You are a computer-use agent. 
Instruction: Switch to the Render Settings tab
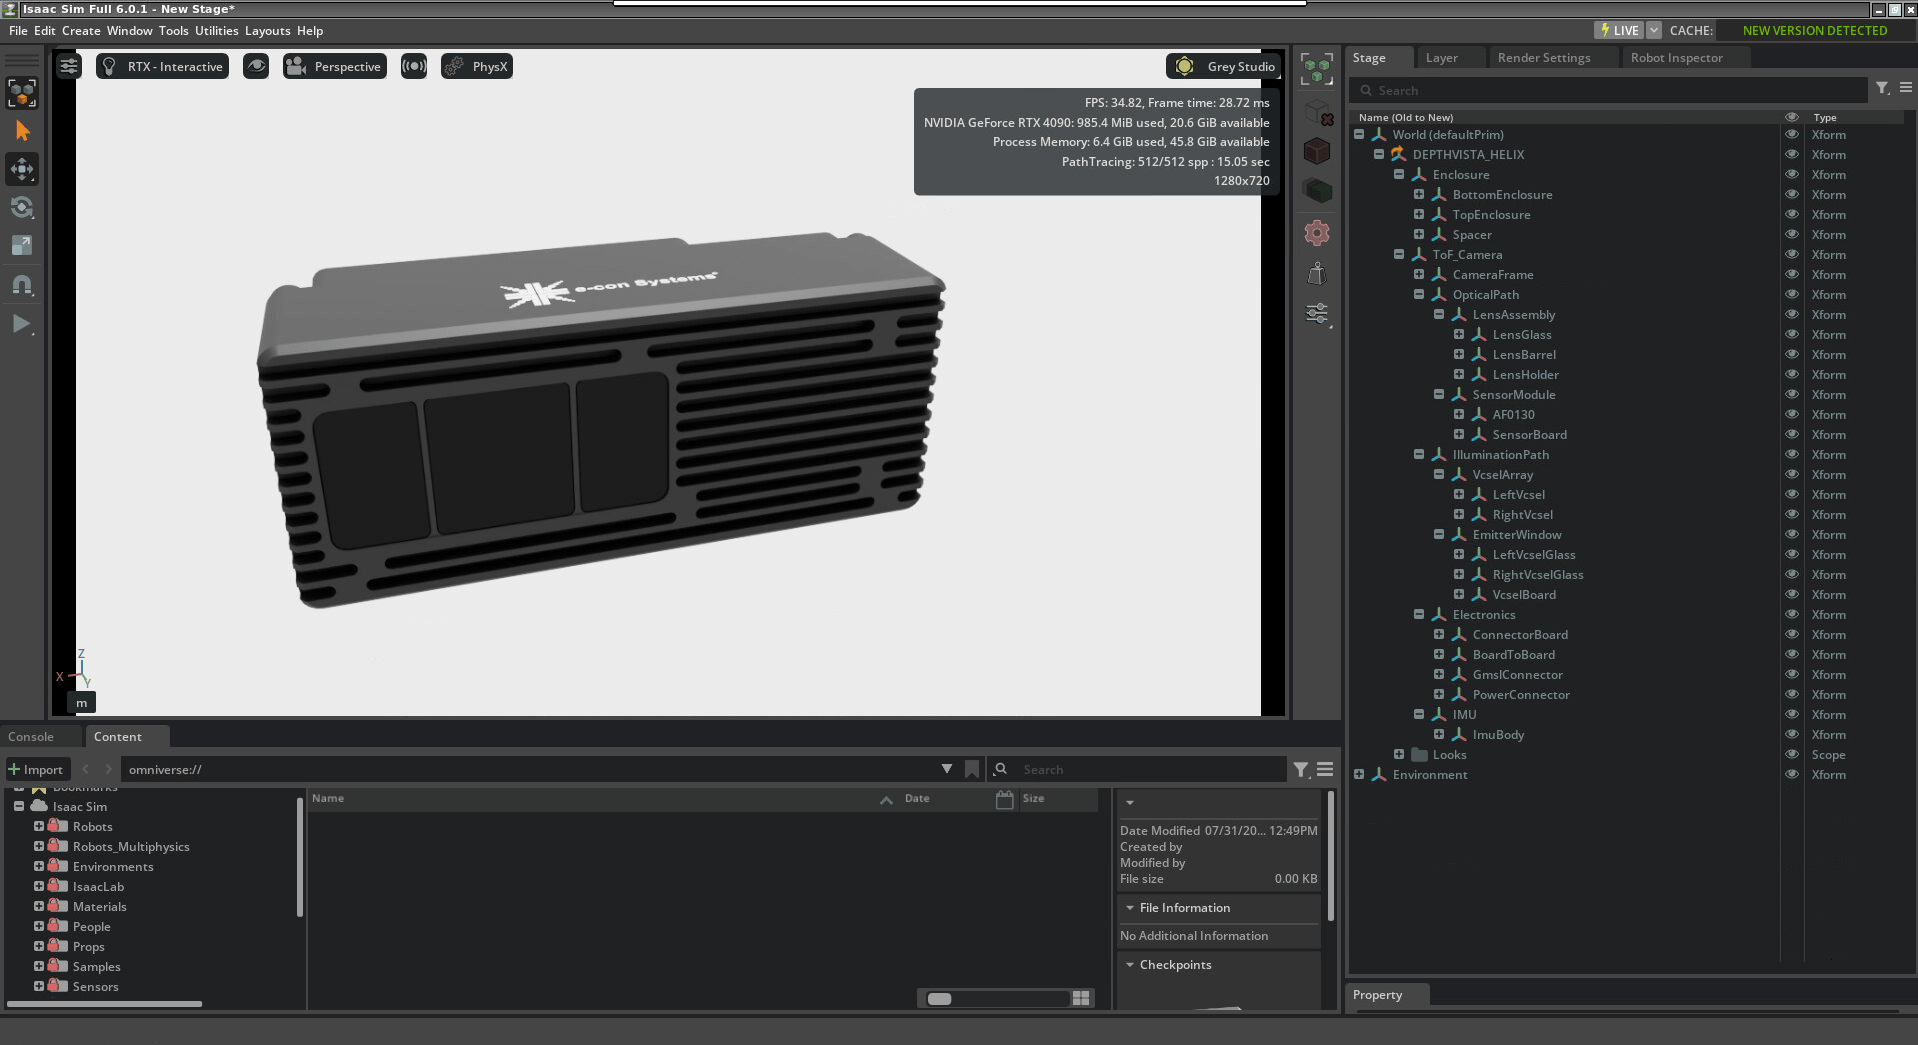1544,58
